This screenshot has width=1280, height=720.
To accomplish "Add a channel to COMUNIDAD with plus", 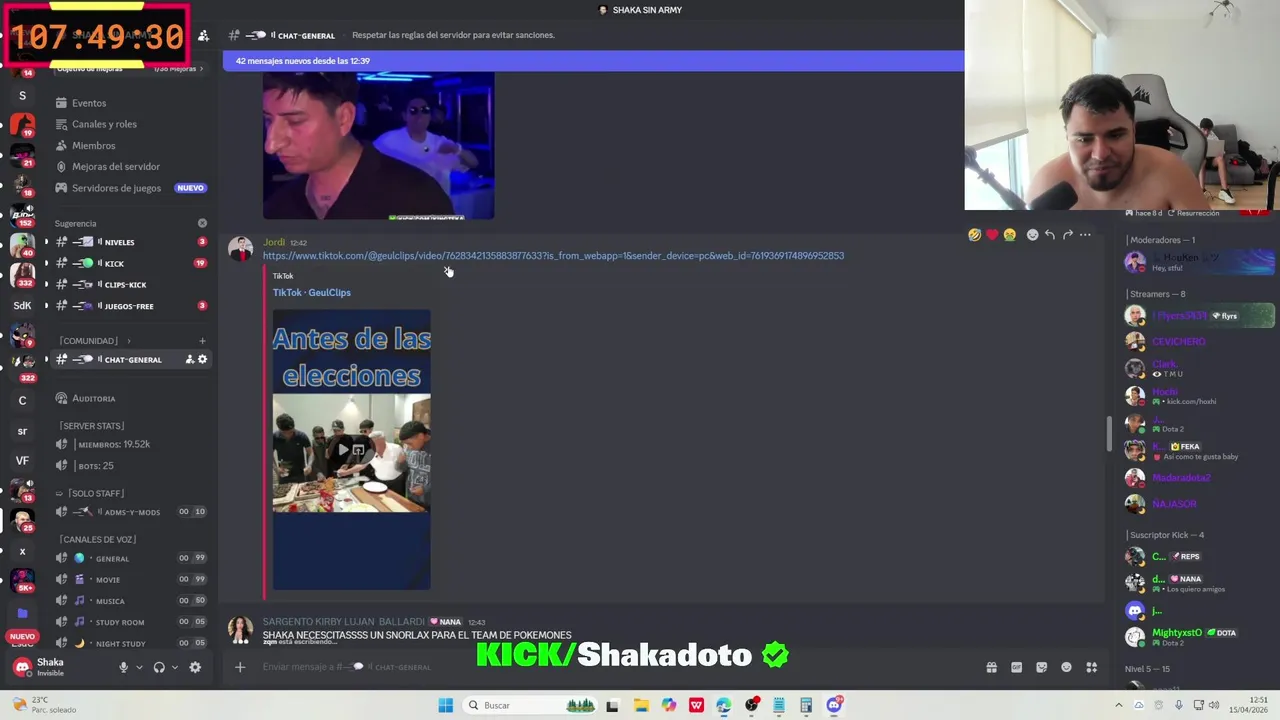I will point(202,341).
